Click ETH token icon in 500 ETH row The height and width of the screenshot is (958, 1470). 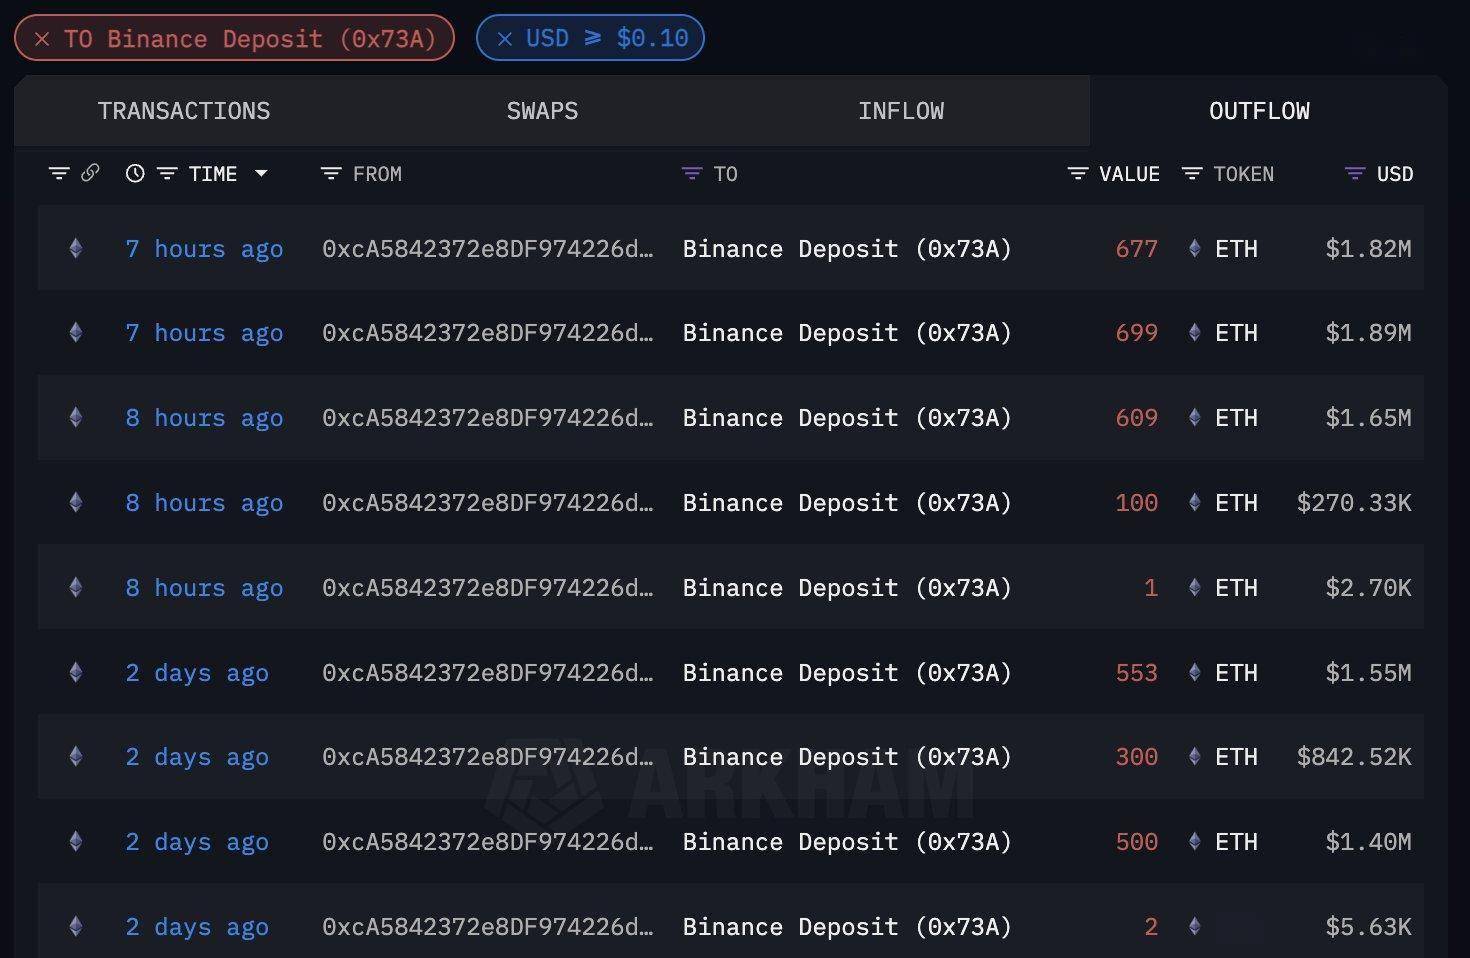(x=1194, y=841)
